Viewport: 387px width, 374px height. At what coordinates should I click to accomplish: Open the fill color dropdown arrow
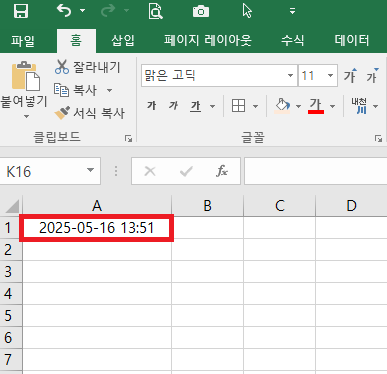(298, 106)
